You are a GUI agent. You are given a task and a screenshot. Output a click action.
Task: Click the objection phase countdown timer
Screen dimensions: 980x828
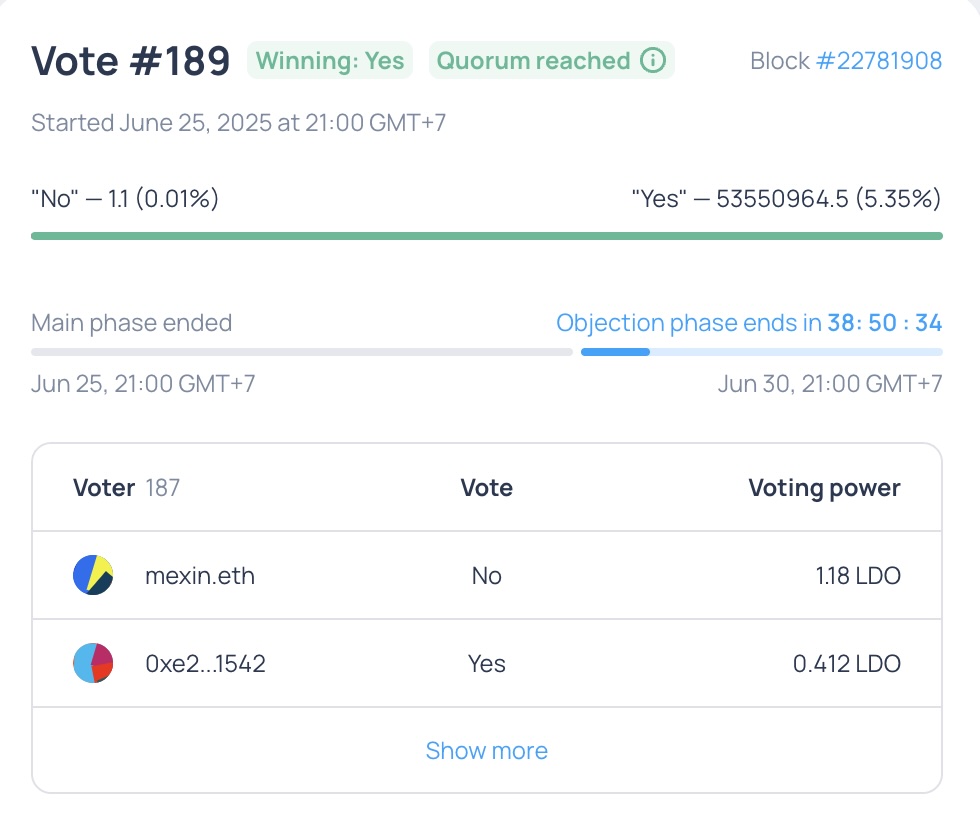click(884, 323)
